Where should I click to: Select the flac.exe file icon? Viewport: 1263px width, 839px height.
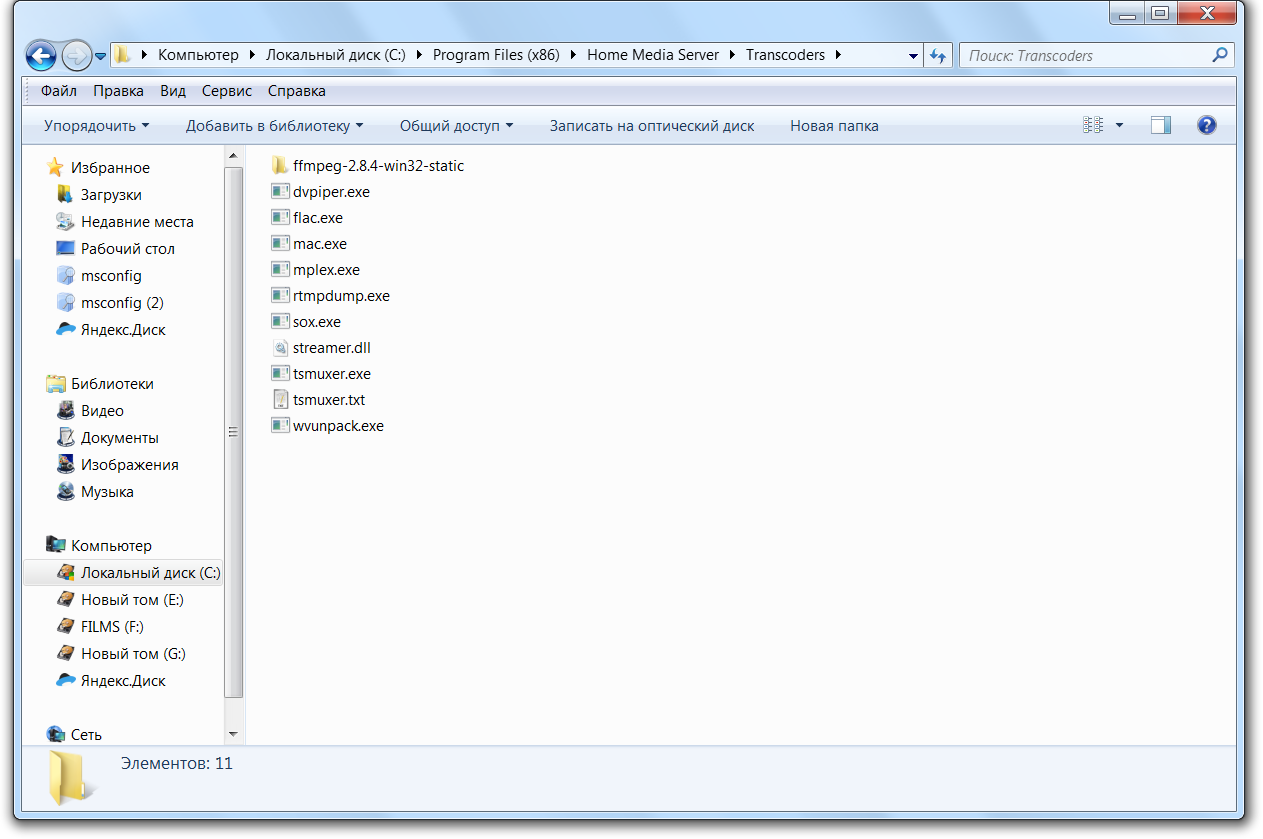pyautogui.click(x=280, y=218)
